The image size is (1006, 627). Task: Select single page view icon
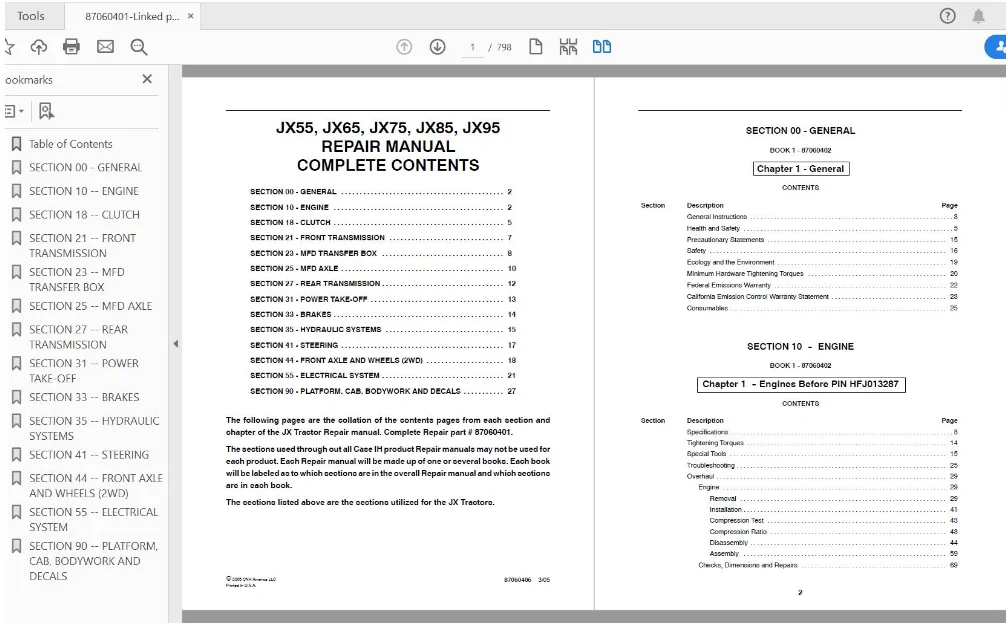coord(536,47)
